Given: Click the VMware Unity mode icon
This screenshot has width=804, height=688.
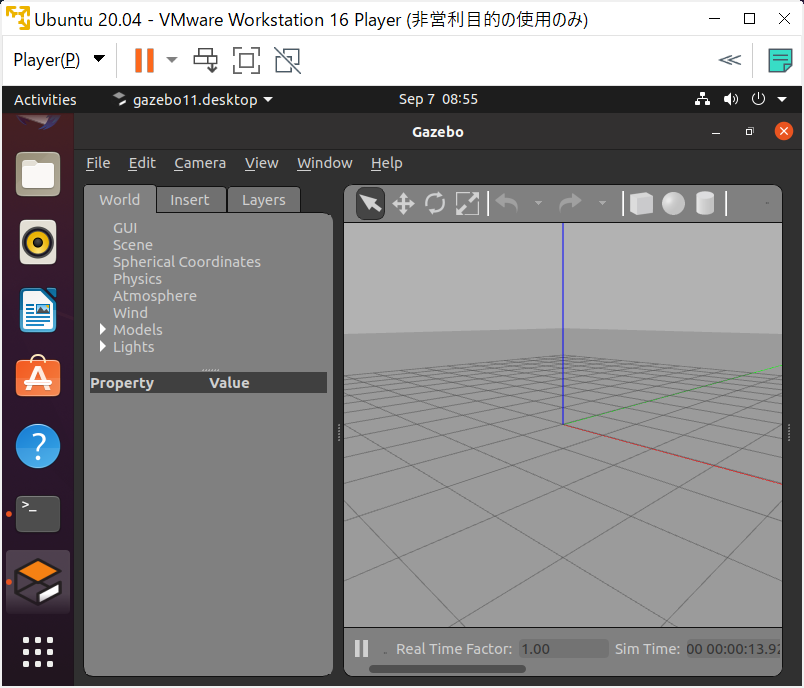Looking at the screenshot, I should (x=287, y=60).
